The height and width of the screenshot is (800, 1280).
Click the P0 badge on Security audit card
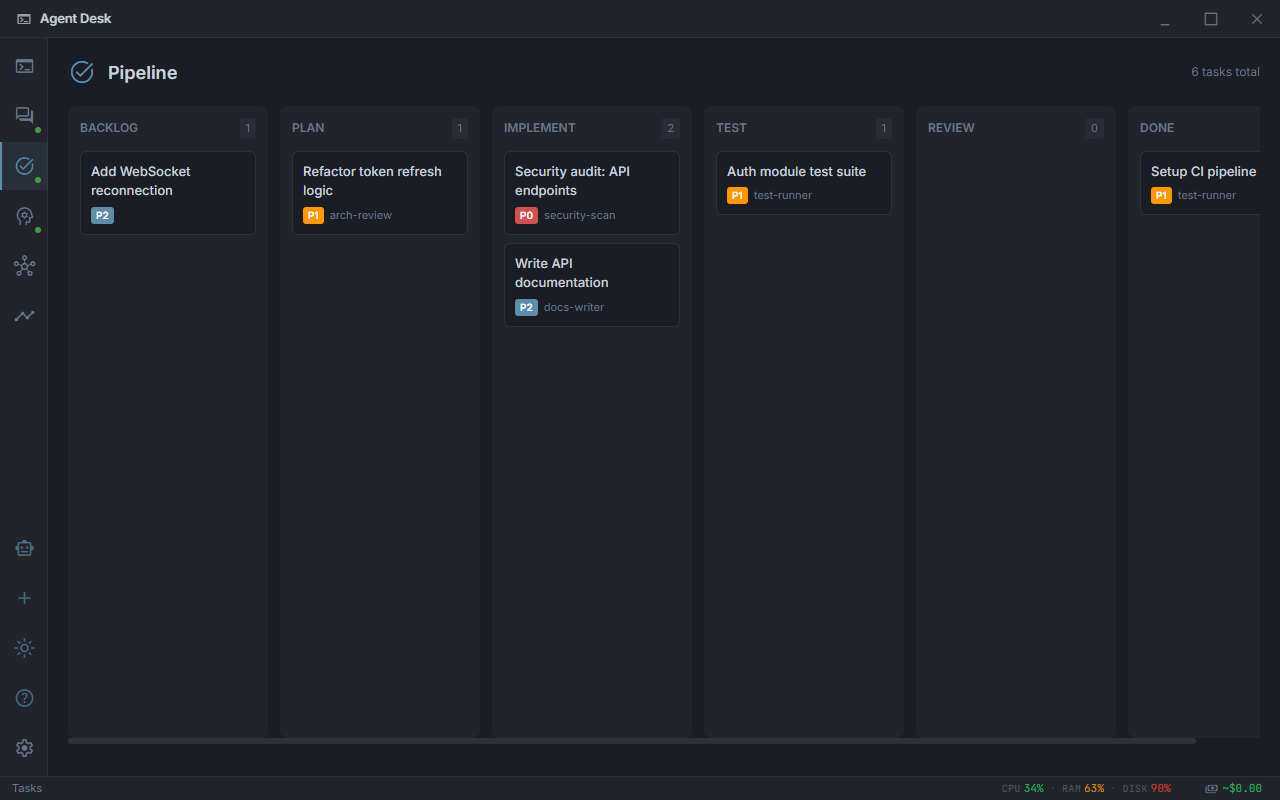pyautogui.click(x=526, y=215)
